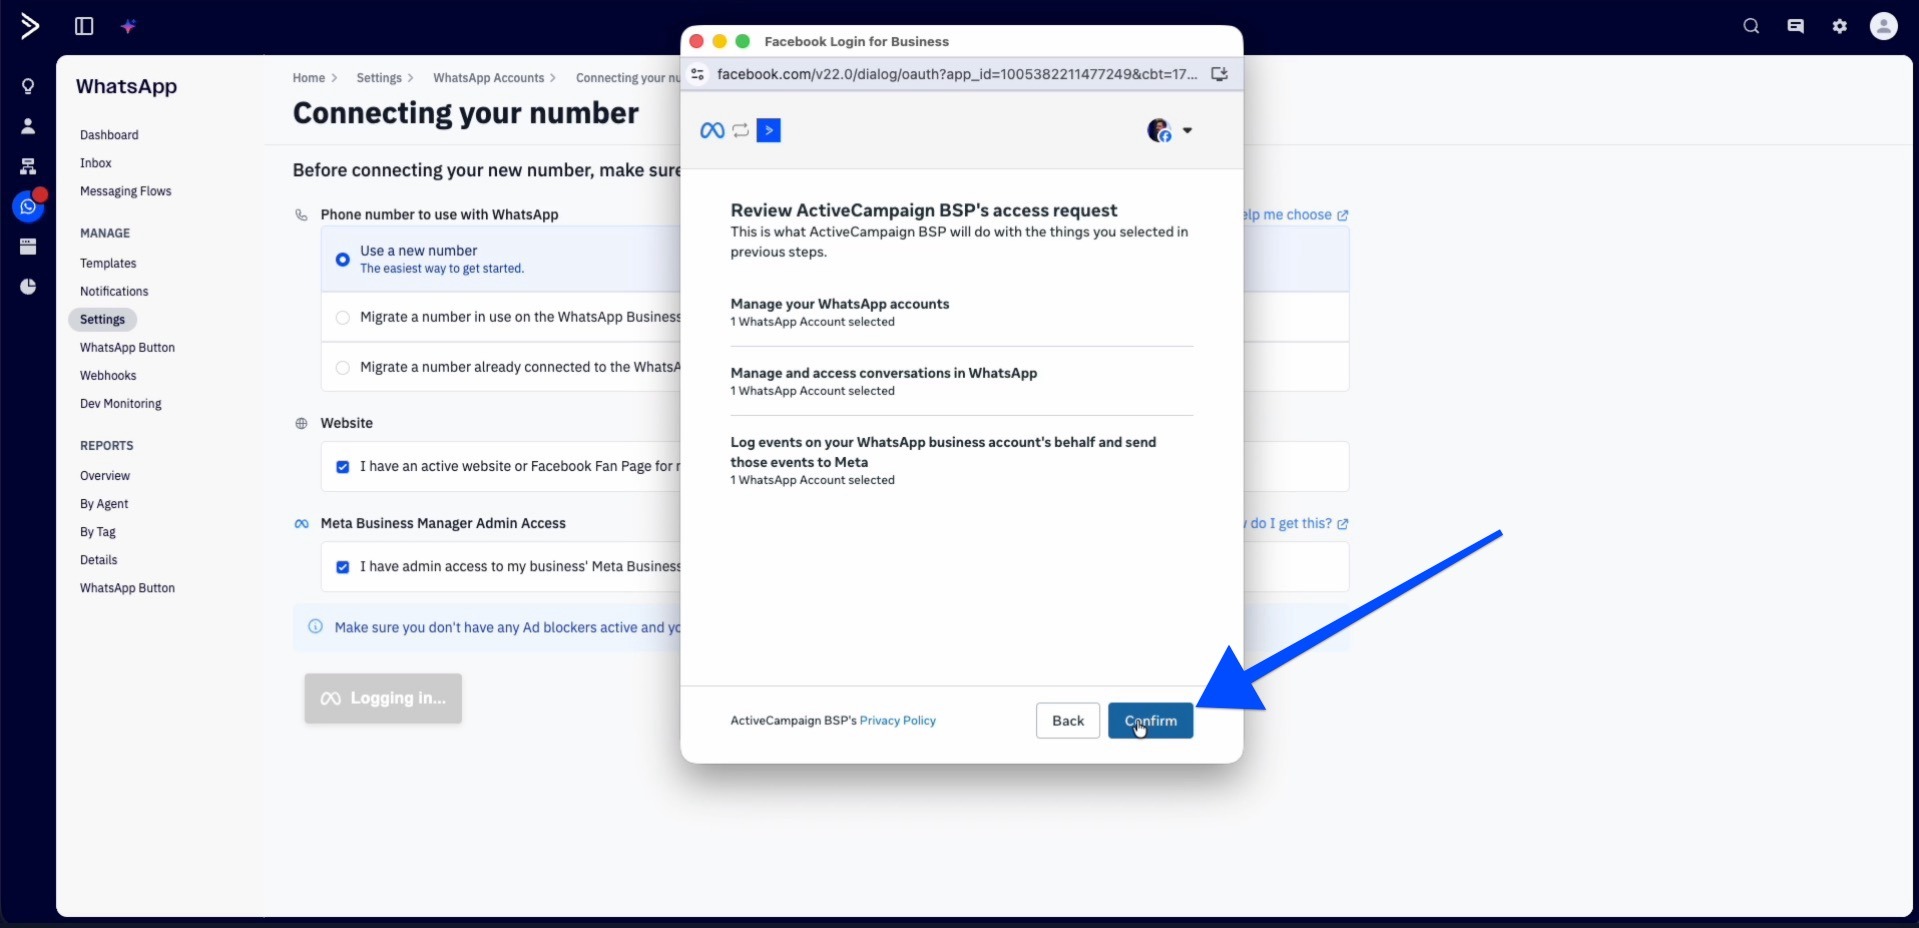Go to Settings breadcrumb
This screenshot has height=928, width=1919.
tap(379, 78)
